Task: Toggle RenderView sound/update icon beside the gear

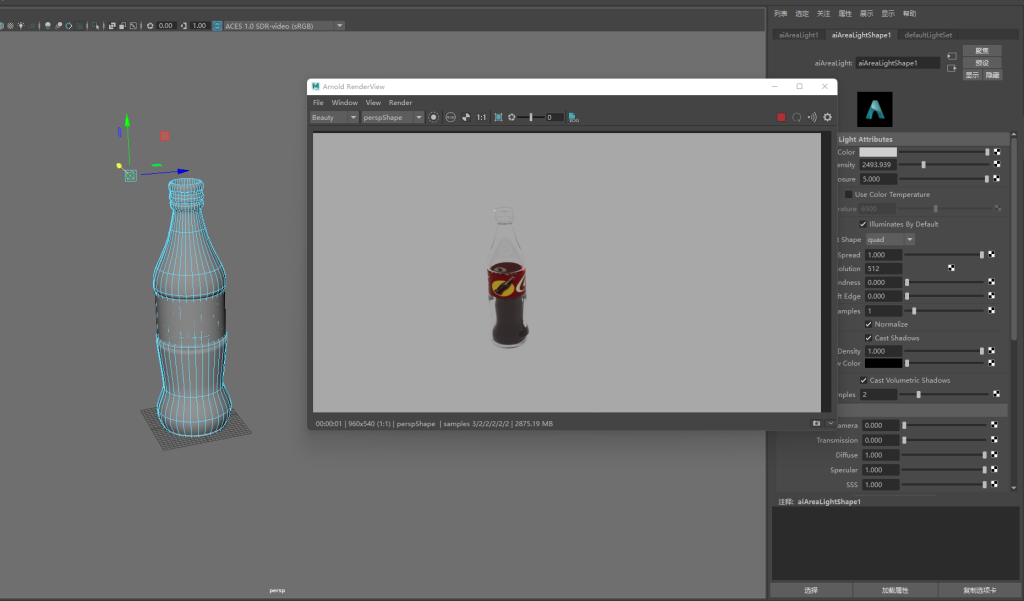Action: point(812,118)
